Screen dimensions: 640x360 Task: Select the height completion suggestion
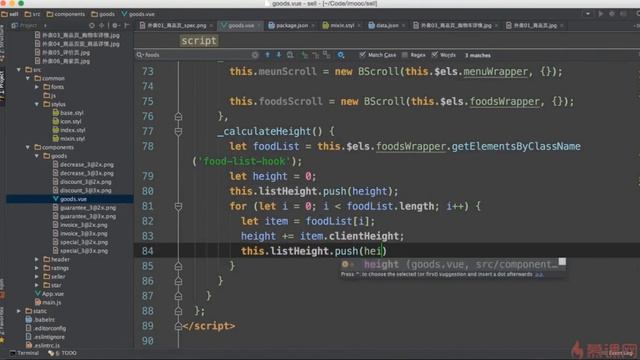(x=453, y=264)
